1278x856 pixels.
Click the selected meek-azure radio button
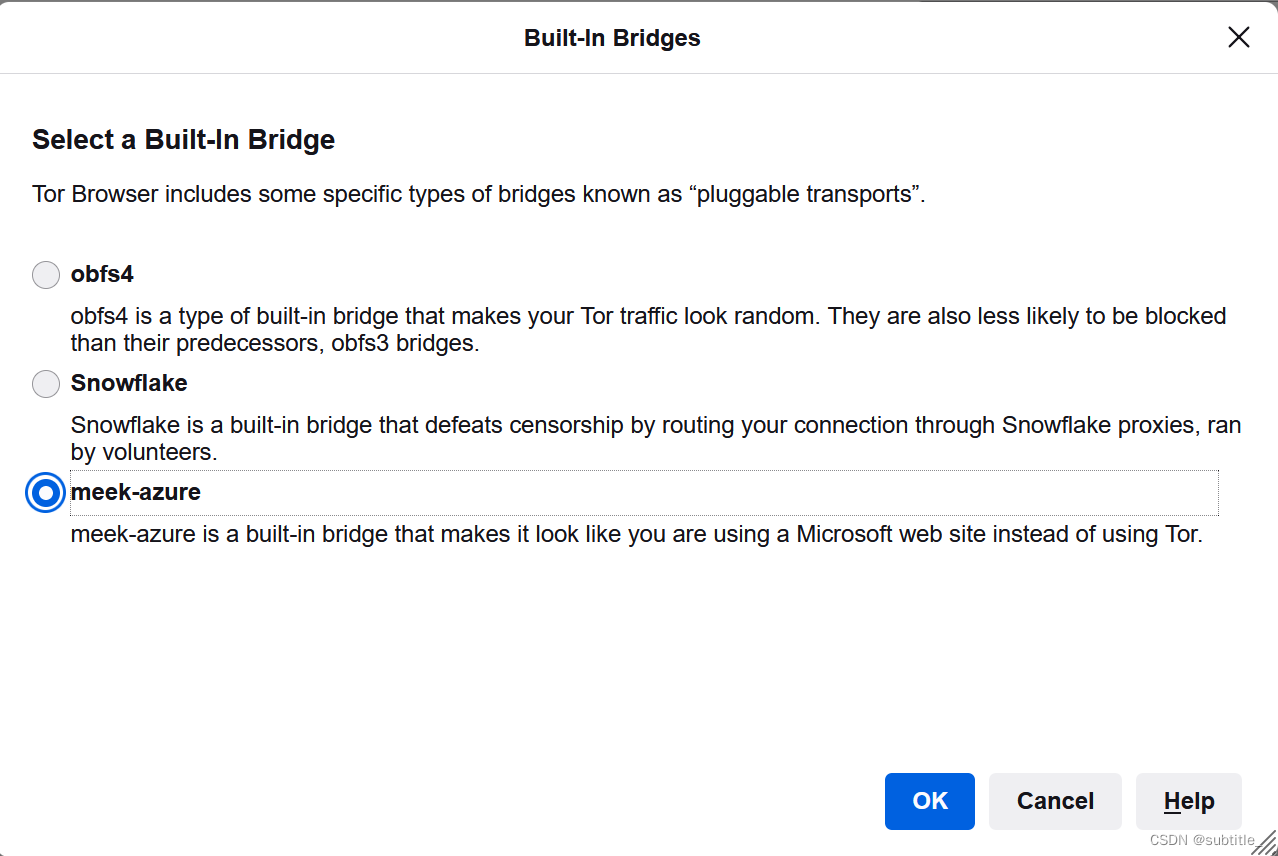(x=46, y=493)
